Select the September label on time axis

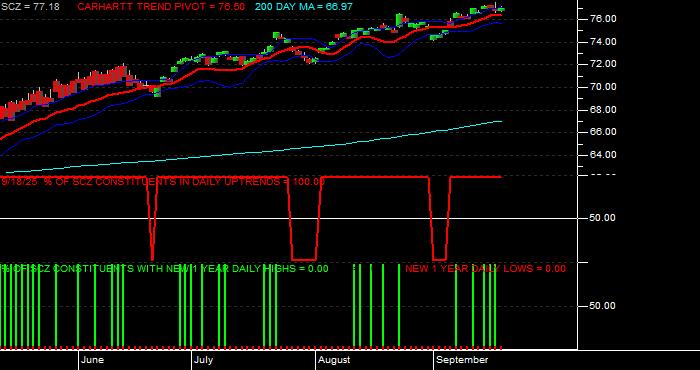(x=462, y=360)
